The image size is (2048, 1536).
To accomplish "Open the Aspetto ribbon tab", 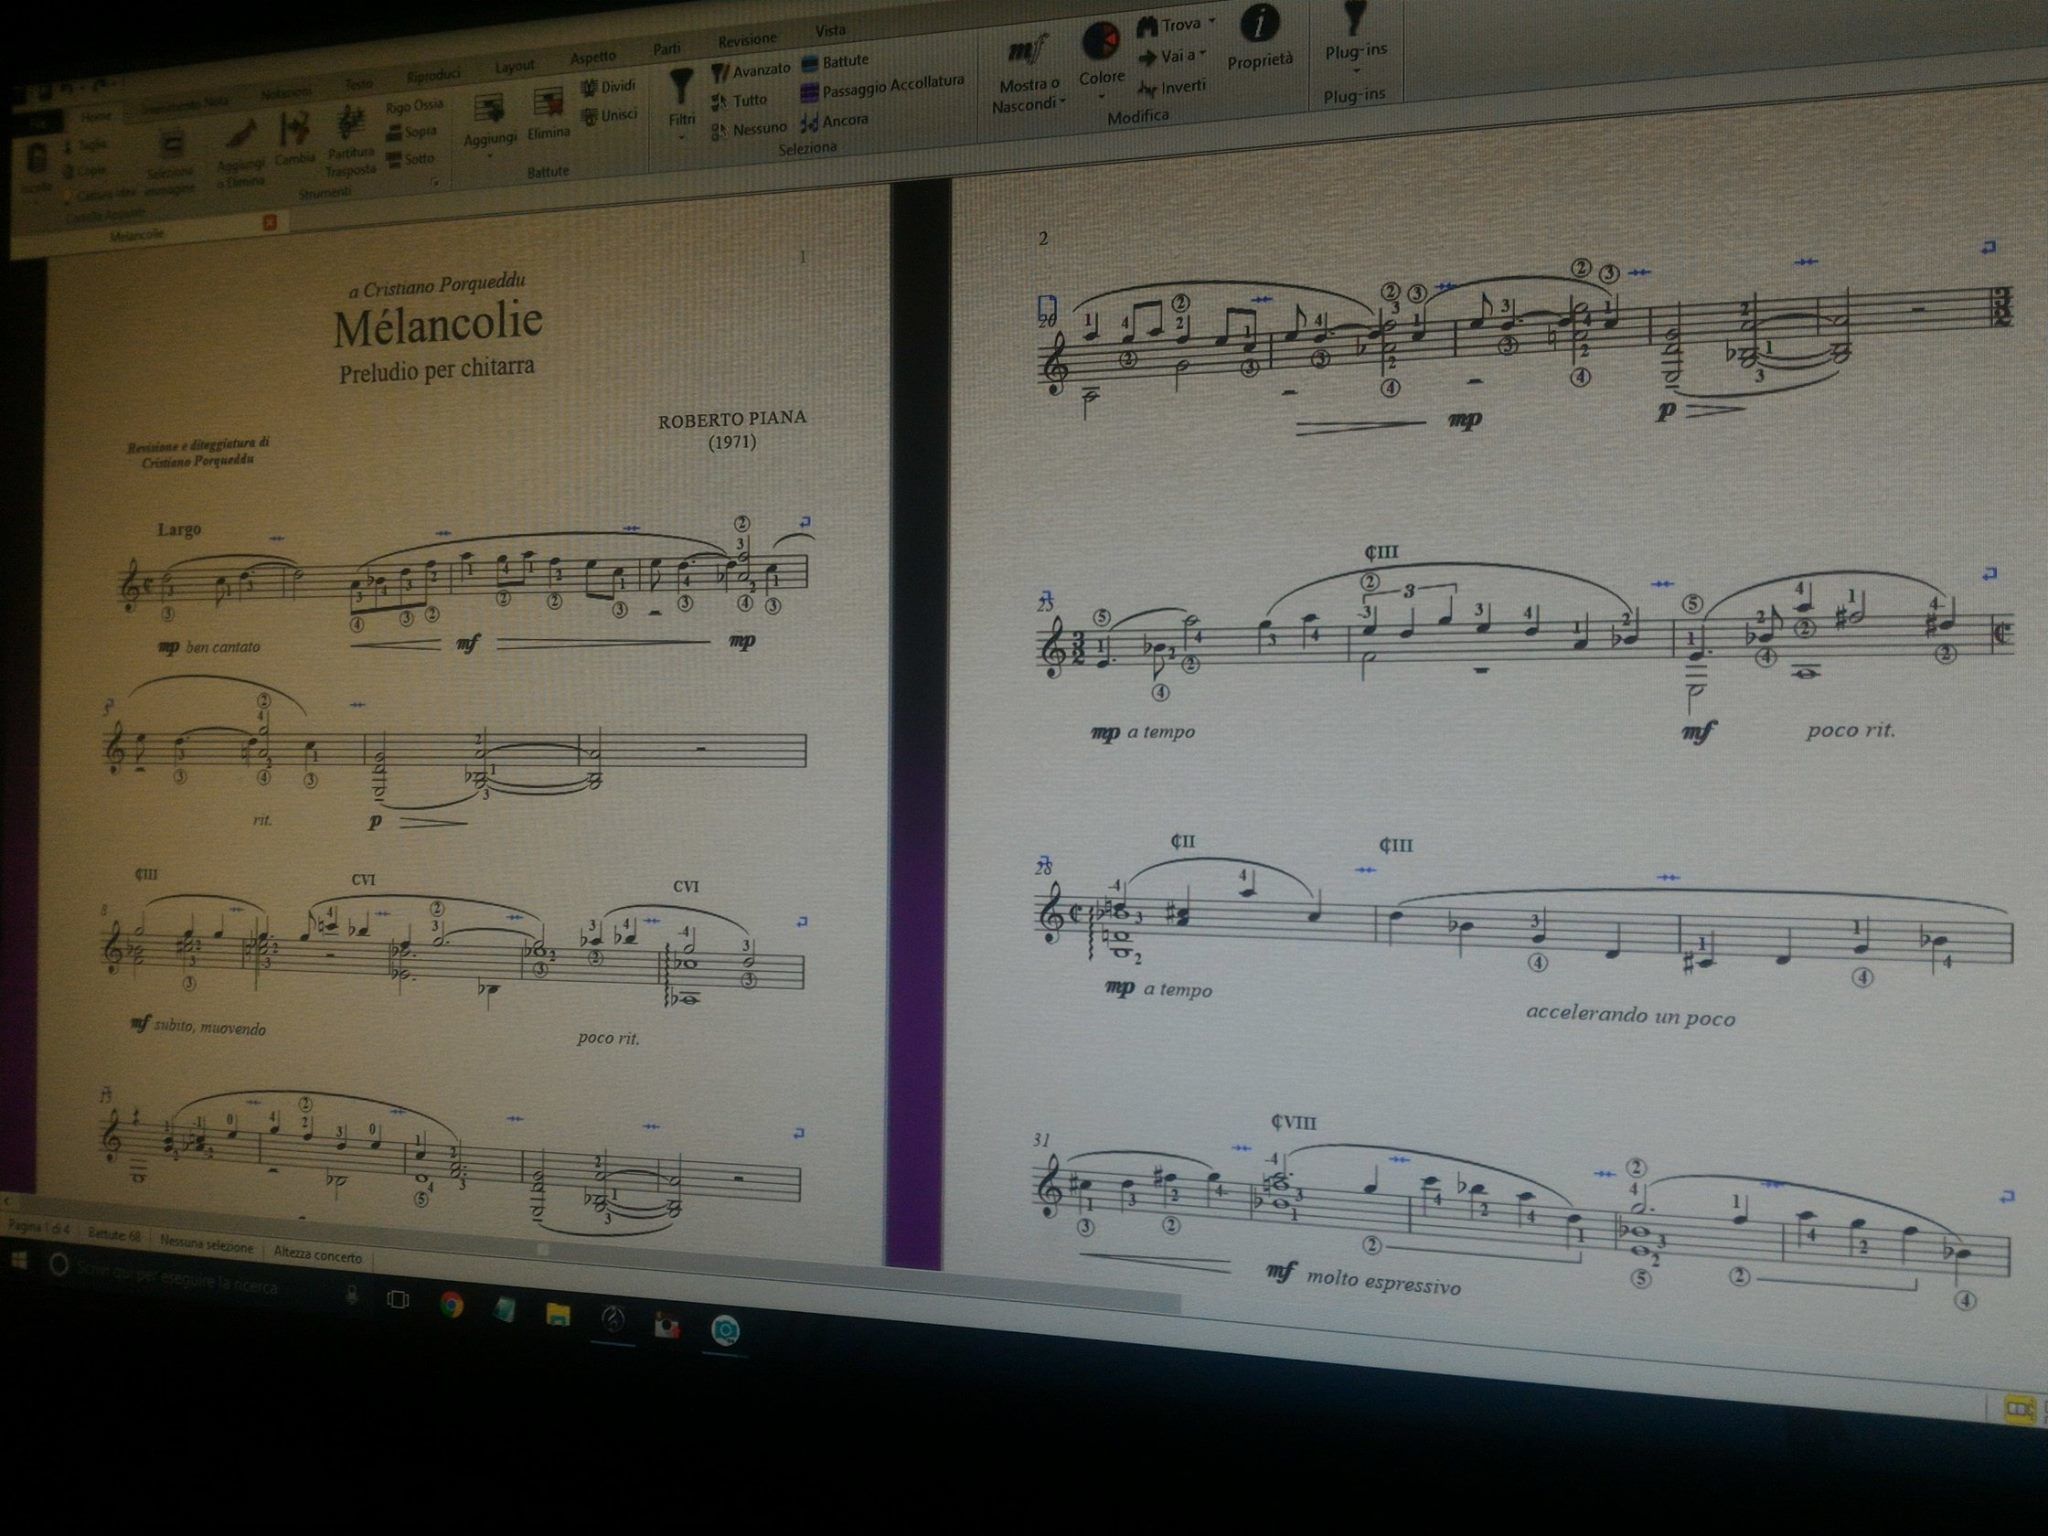I will pyautogui.click(x=593, y=58).
